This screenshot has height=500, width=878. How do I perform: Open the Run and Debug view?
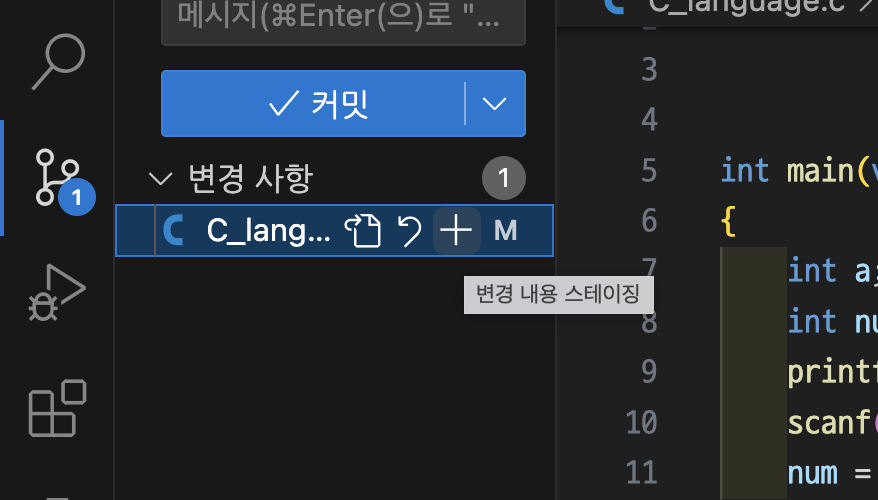(x=57, y=293)
